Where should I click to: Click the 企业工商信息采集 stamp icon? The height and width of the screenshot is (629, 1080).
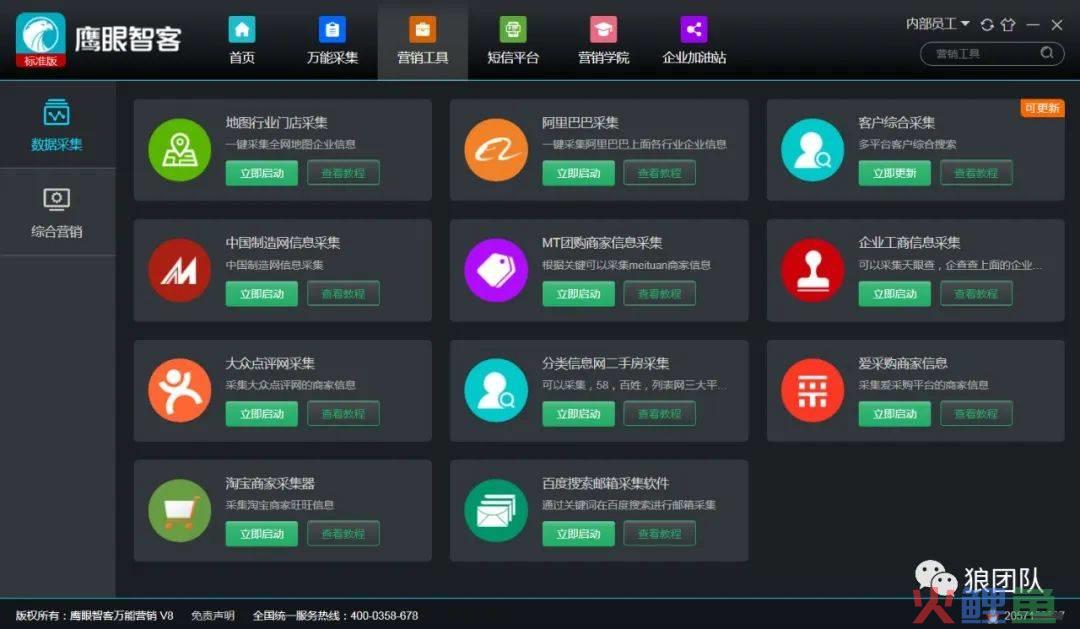812,270
